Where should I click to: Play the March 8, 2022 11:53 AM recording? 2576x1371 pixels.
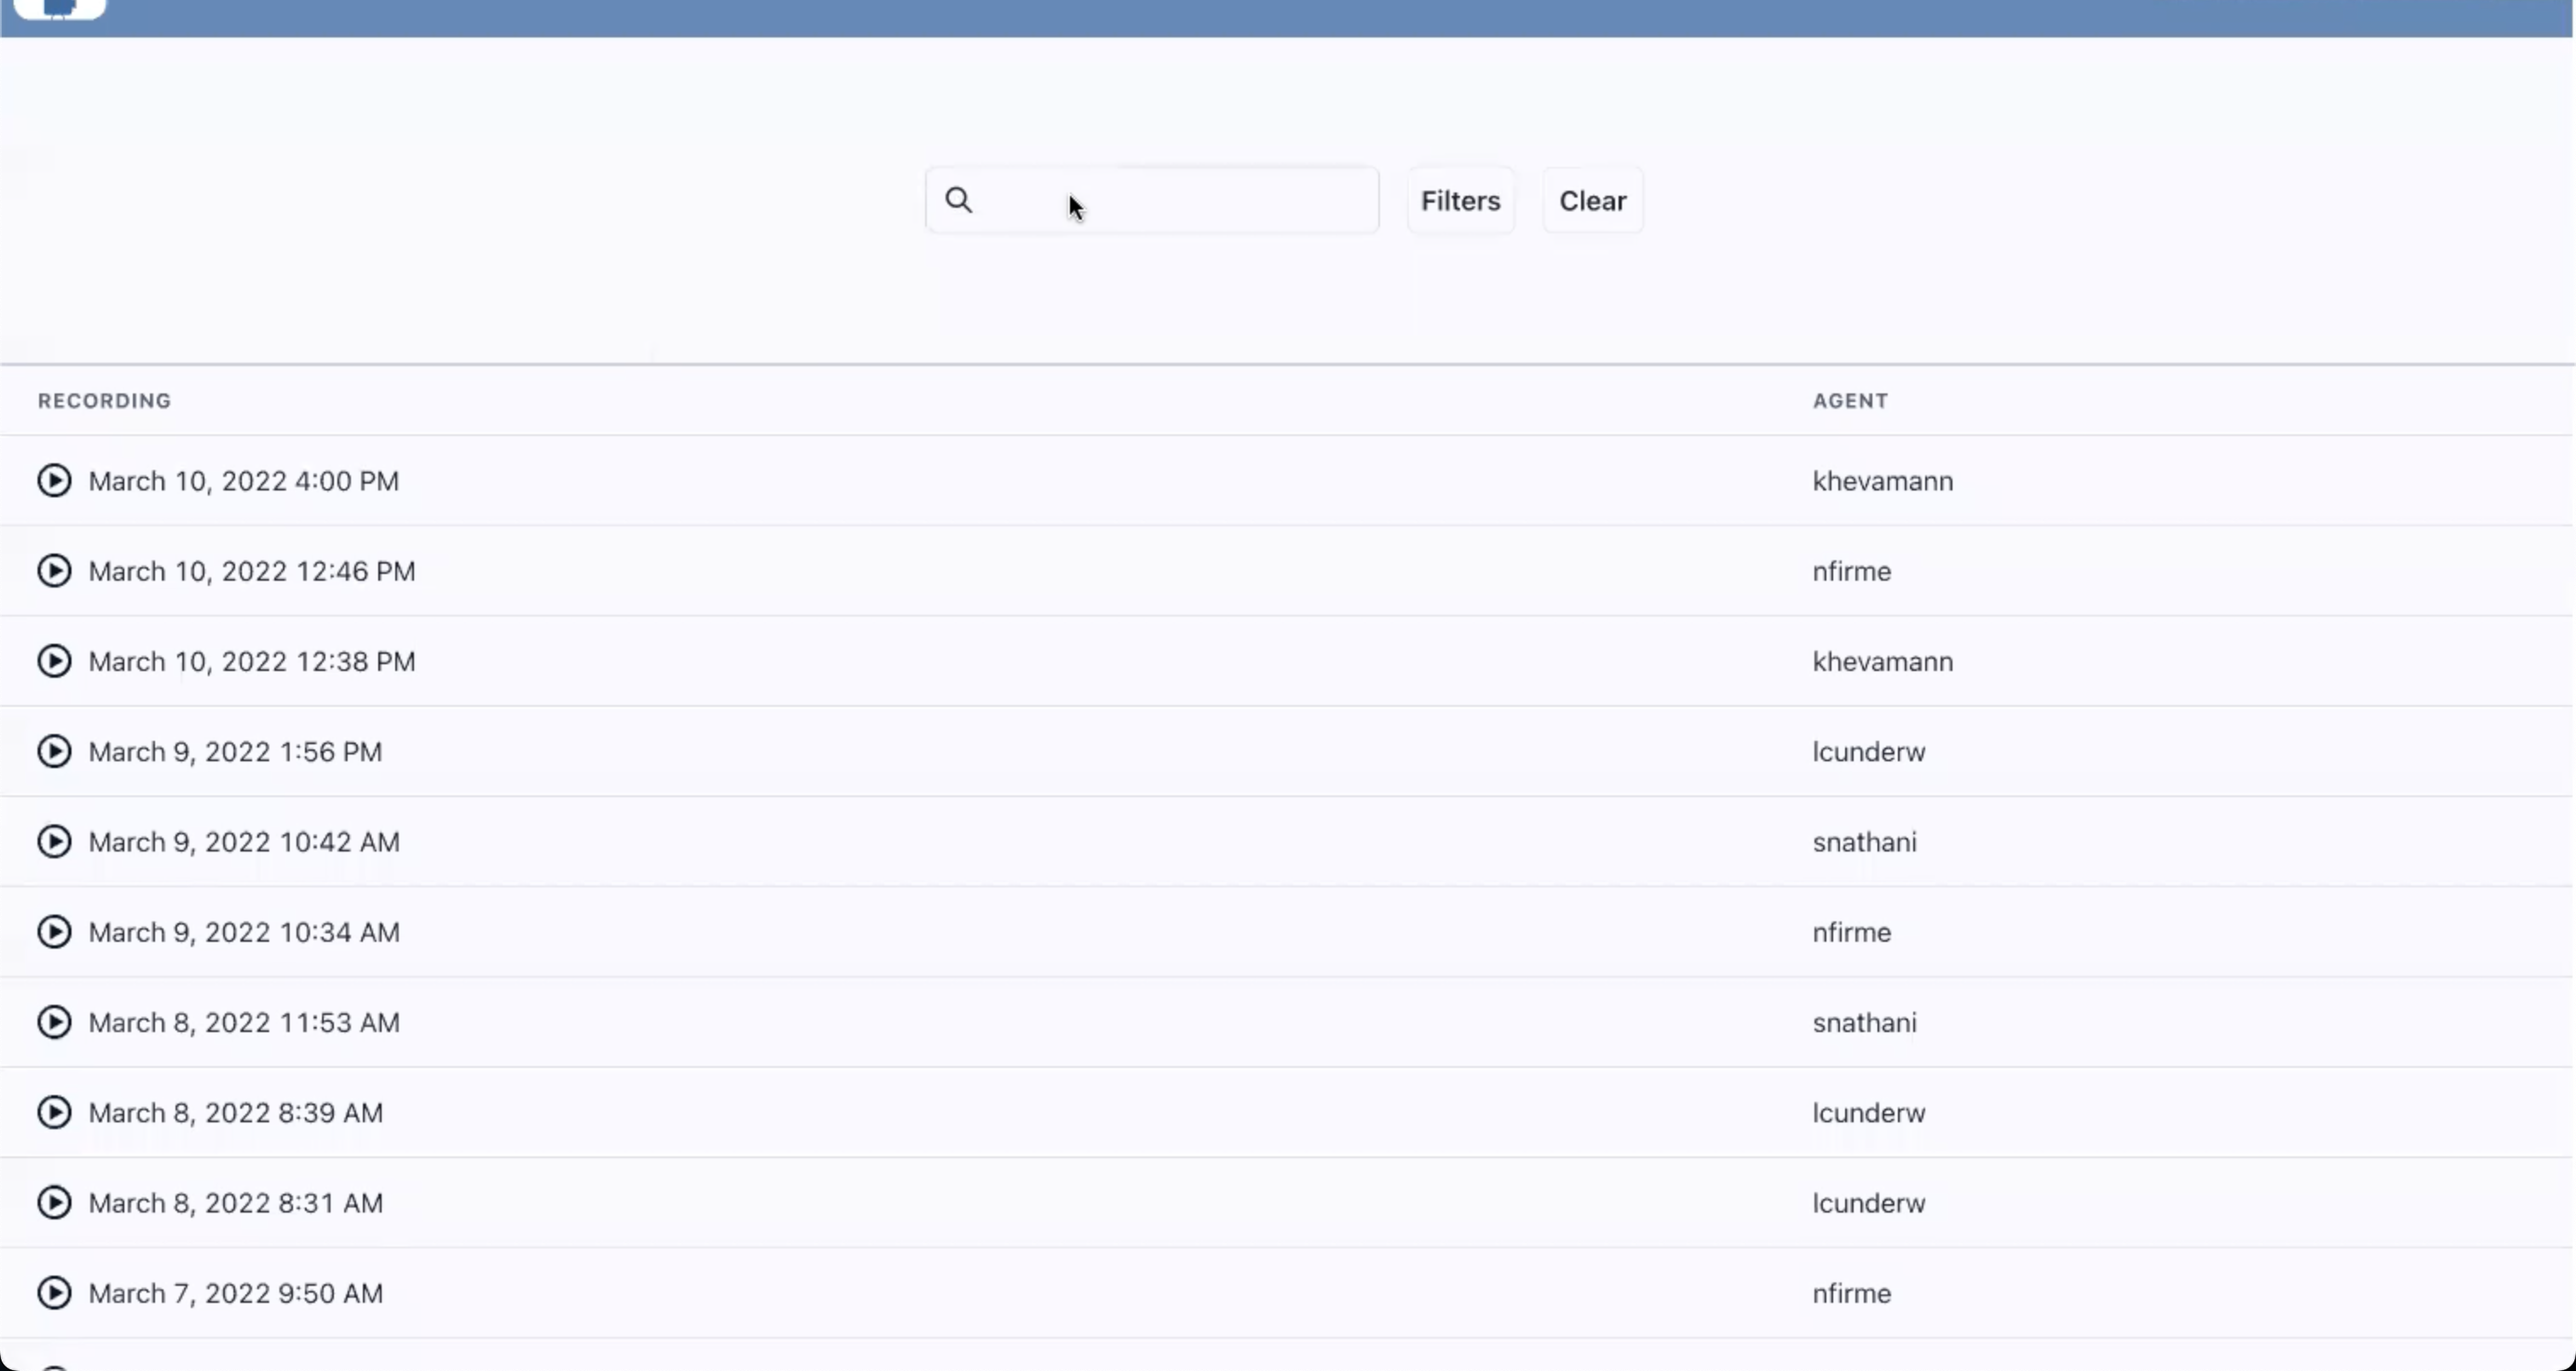pos(54,1022)
